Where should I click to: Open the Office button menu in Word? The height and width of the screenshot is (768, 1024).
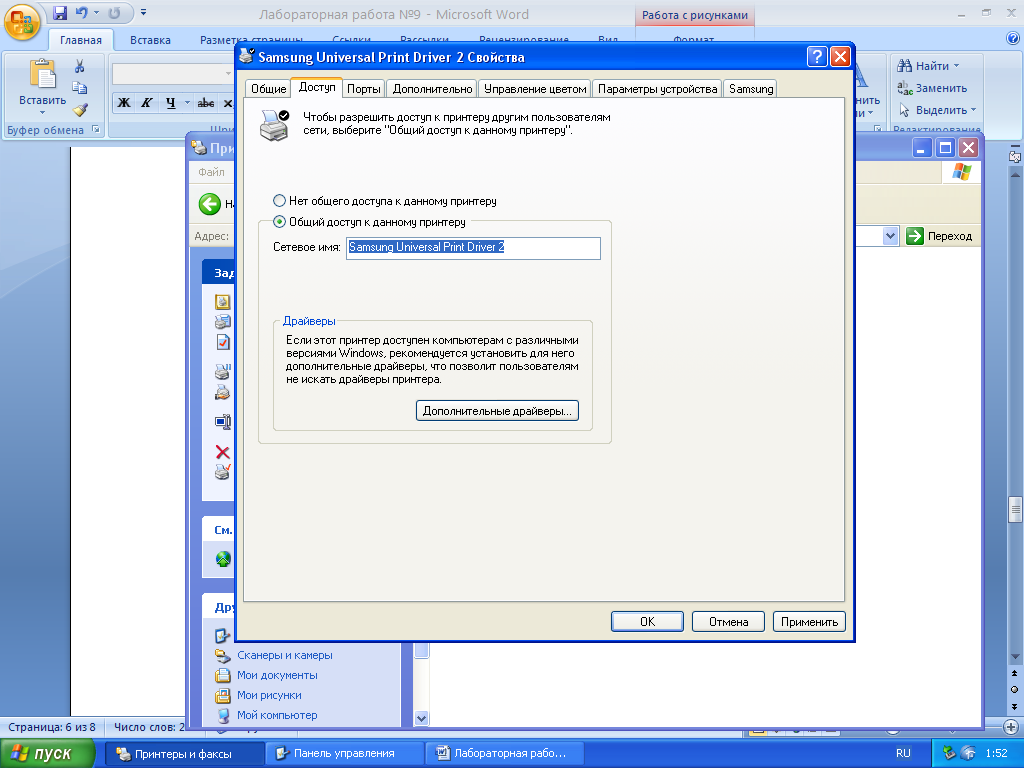coord(22,22)
